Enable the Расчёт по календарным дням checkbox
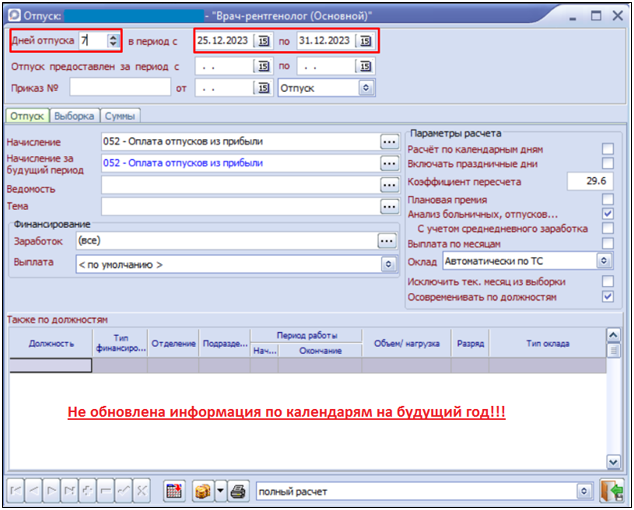The height and width of the screenshot is (510, 634). pos(607,149)
